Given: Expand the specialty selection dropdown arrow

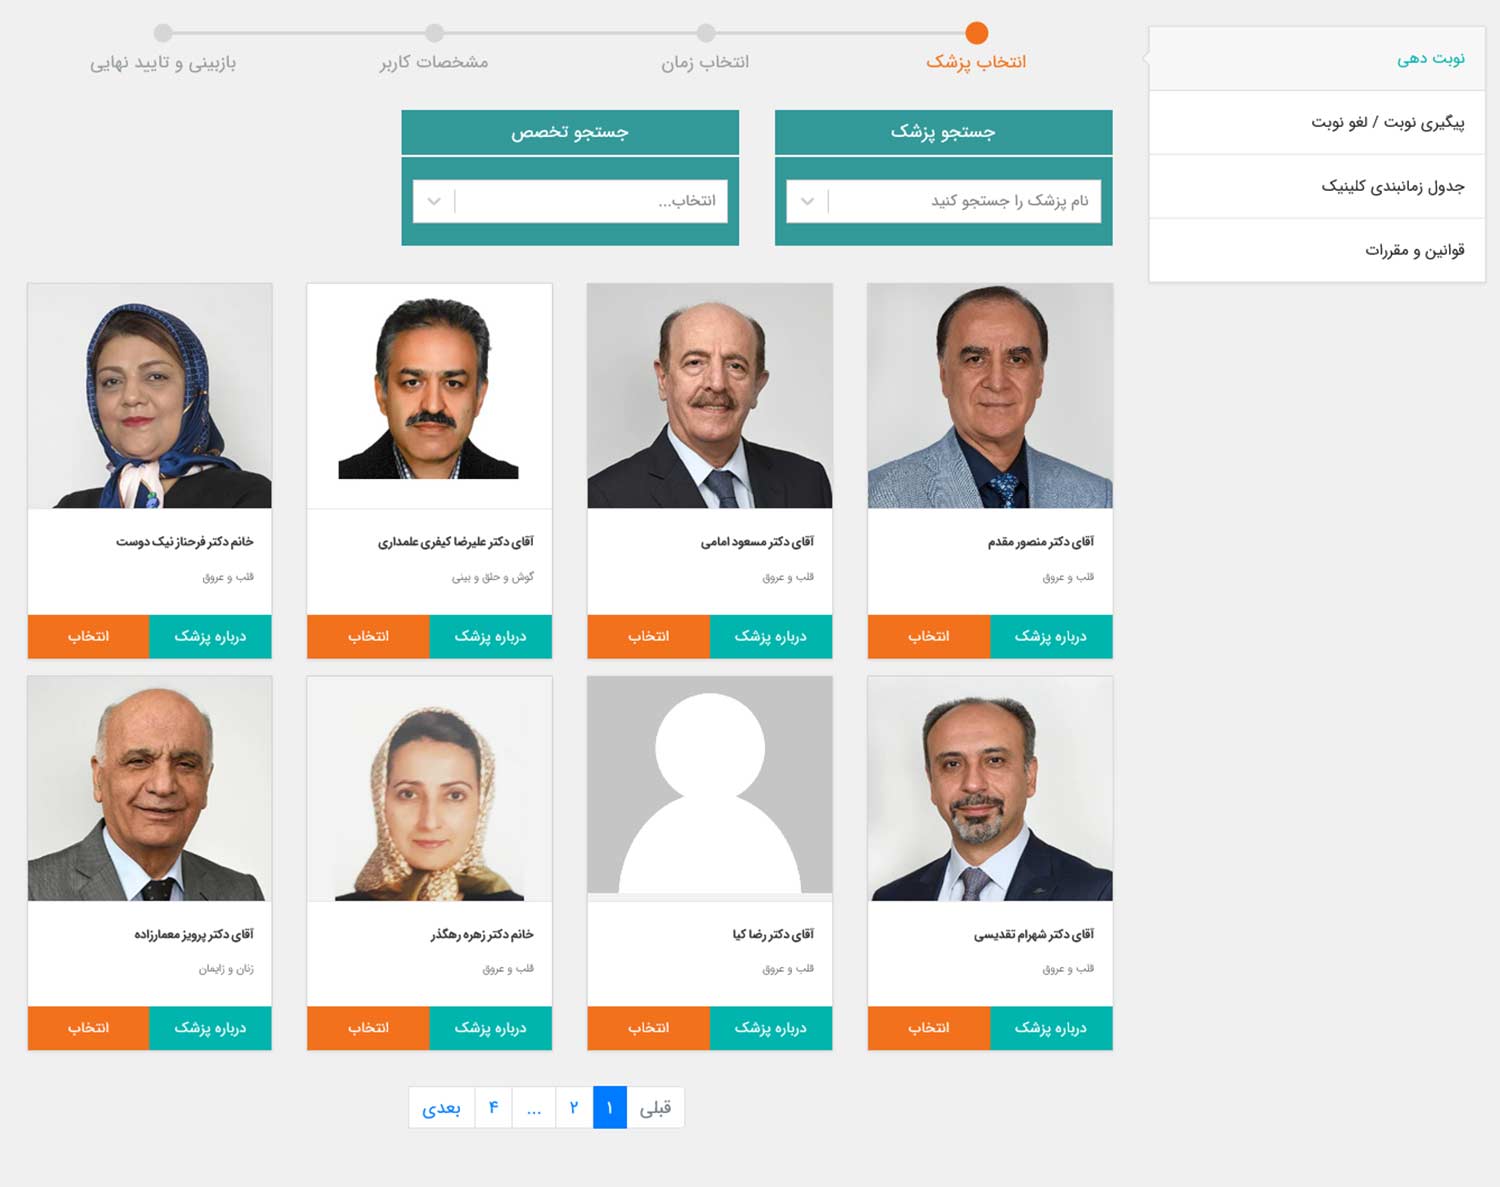Looking at the screenshot, I should click(434, 201).
